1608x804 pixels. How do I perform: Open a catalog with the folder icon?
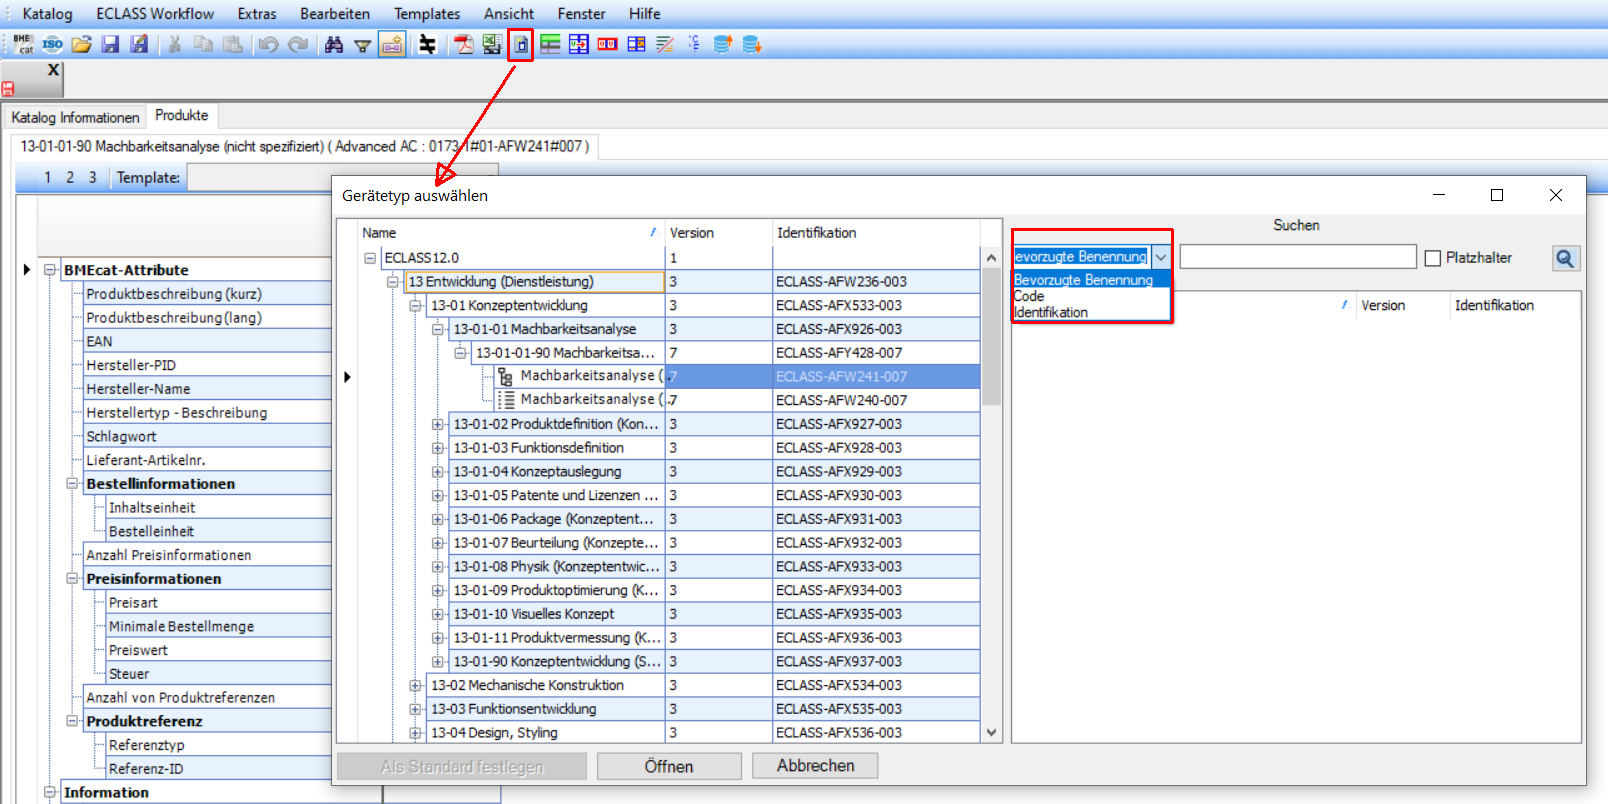tap(82, 44)
